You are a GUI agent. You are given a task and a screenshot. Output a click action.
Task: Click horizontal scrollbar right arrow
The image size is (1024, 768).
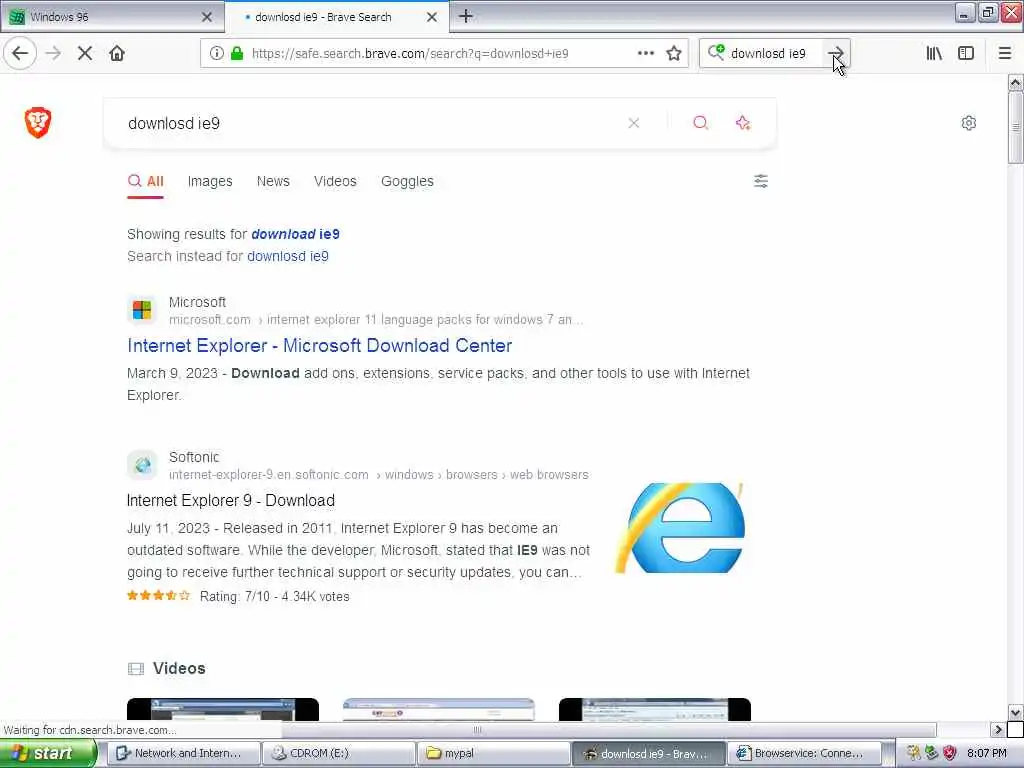[x=997, y=729]
